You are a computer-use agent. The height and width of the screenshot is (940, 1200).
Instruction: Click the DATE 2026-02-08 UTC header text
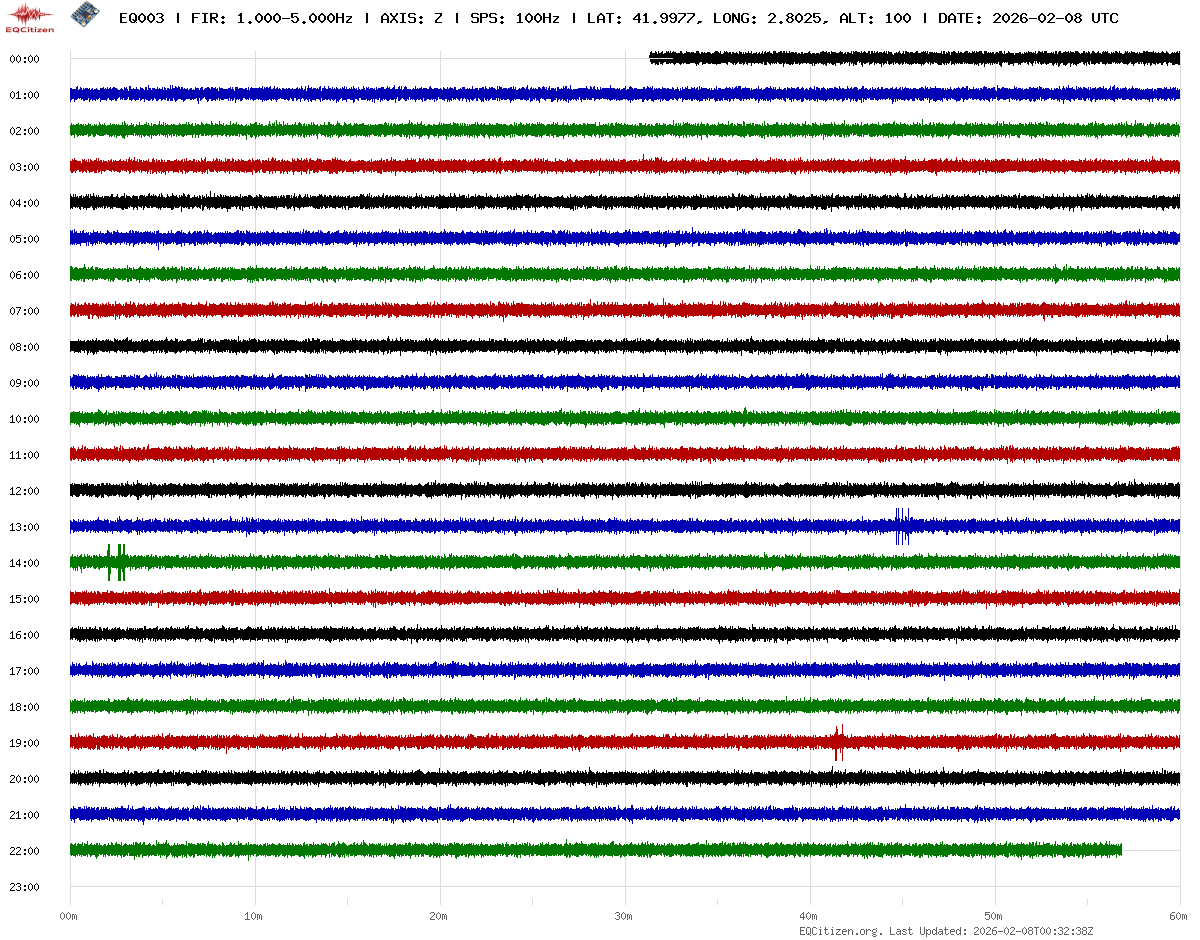[x=1028, y=18]
